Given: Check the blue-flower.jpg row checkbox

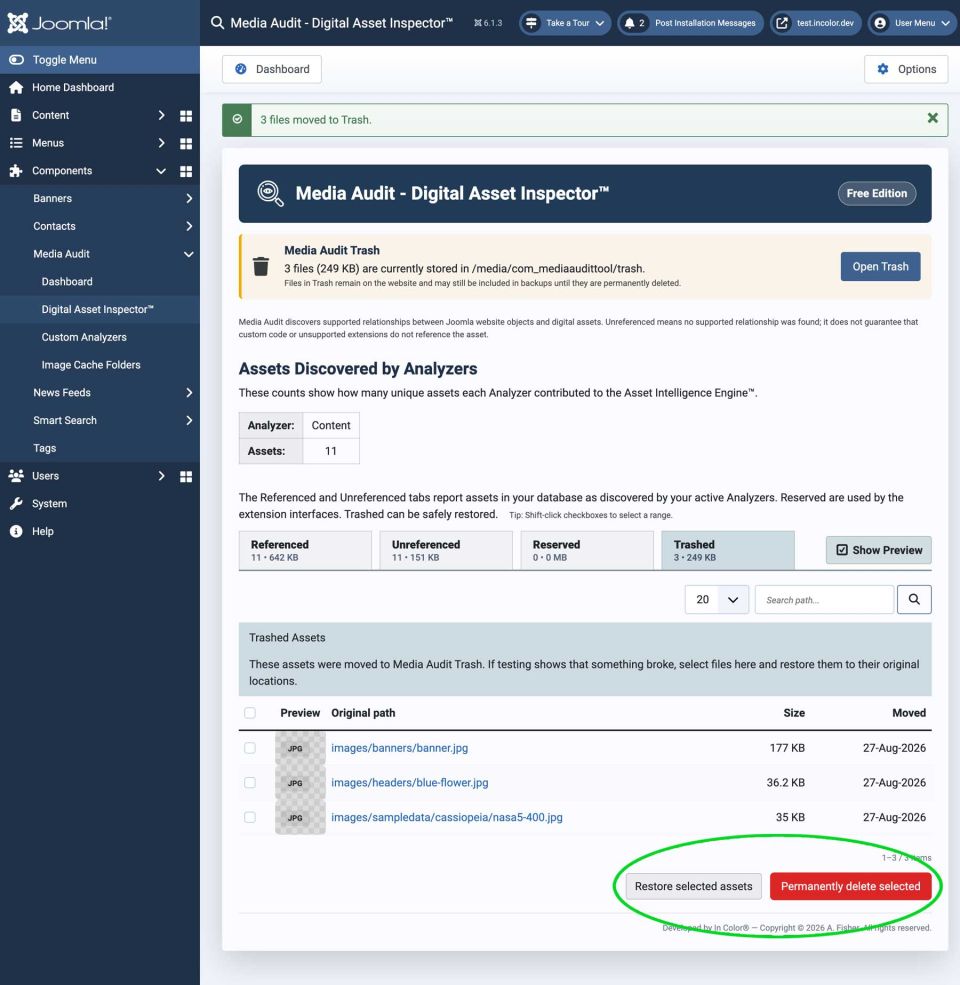Looking at the screenshot, I should [x=250, y=783].
